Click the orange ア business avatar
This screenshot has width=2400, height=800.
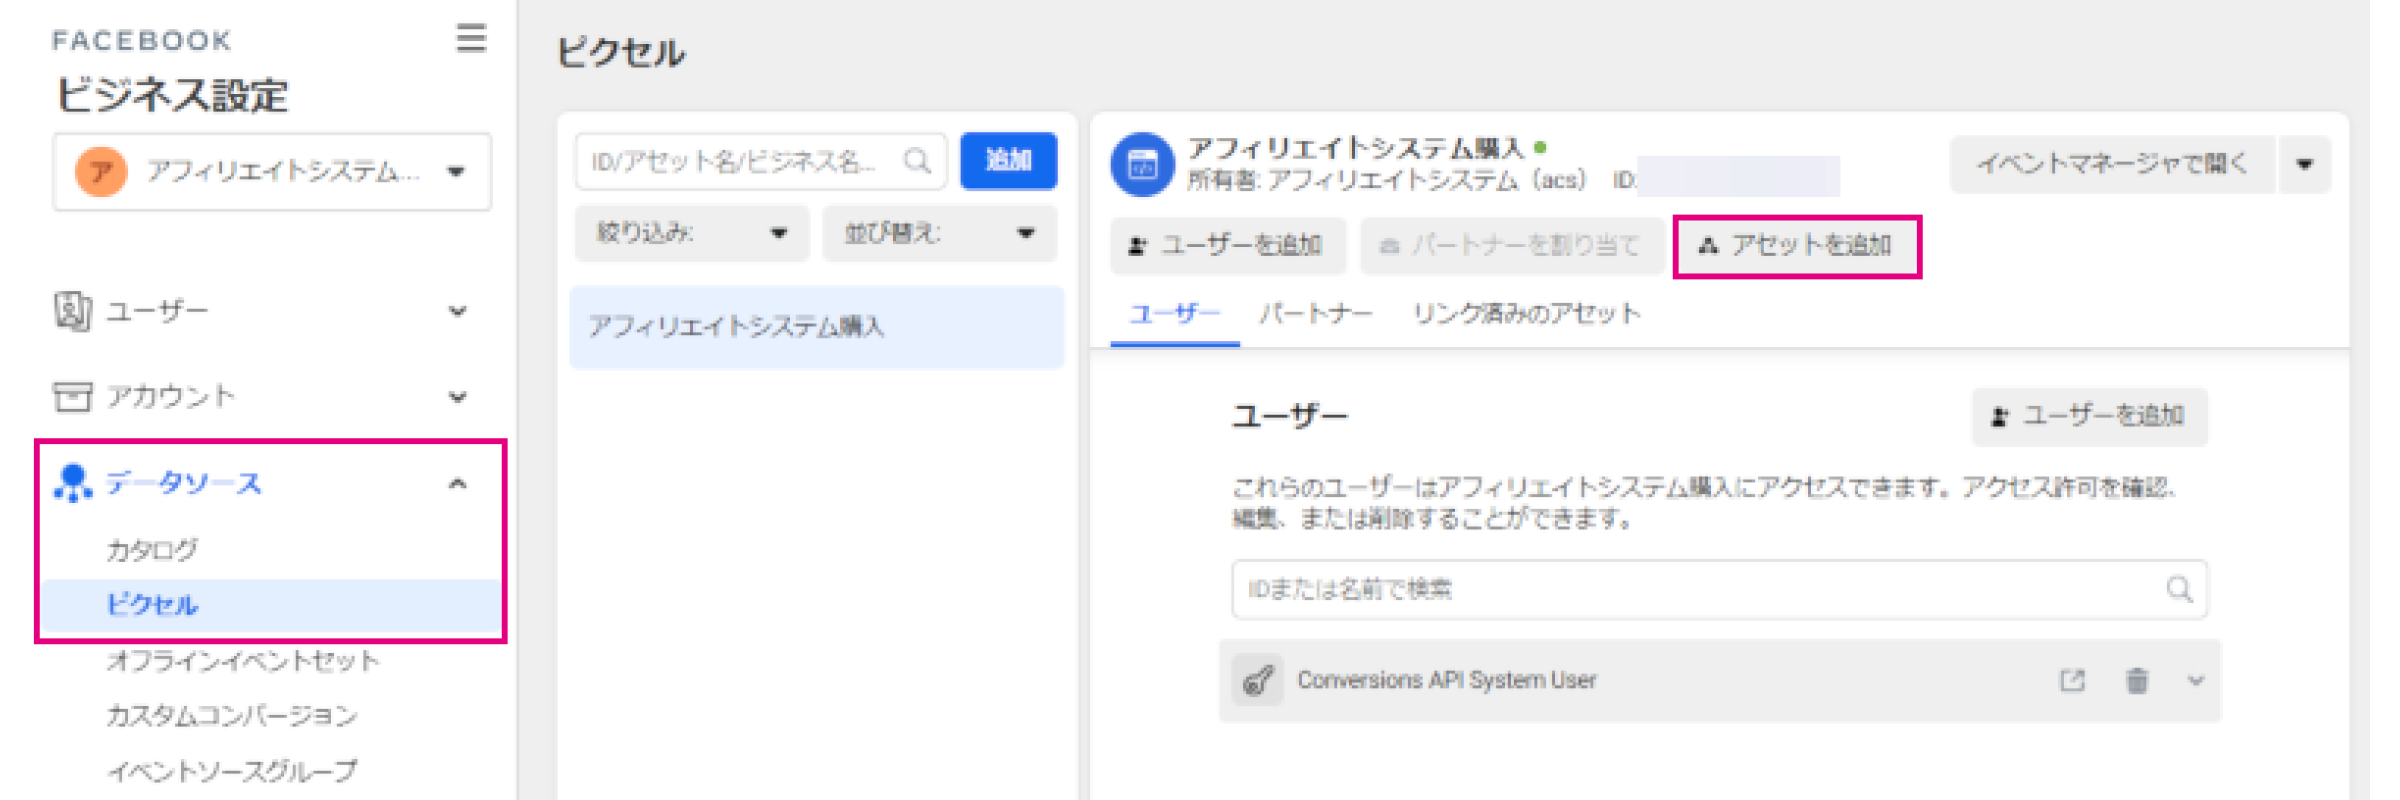(x=101, y=172)
